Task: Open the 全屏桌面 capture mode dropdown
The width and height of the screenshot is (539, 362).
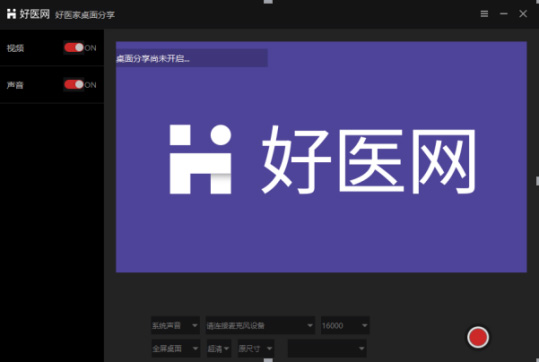Action: click(175, 349)
